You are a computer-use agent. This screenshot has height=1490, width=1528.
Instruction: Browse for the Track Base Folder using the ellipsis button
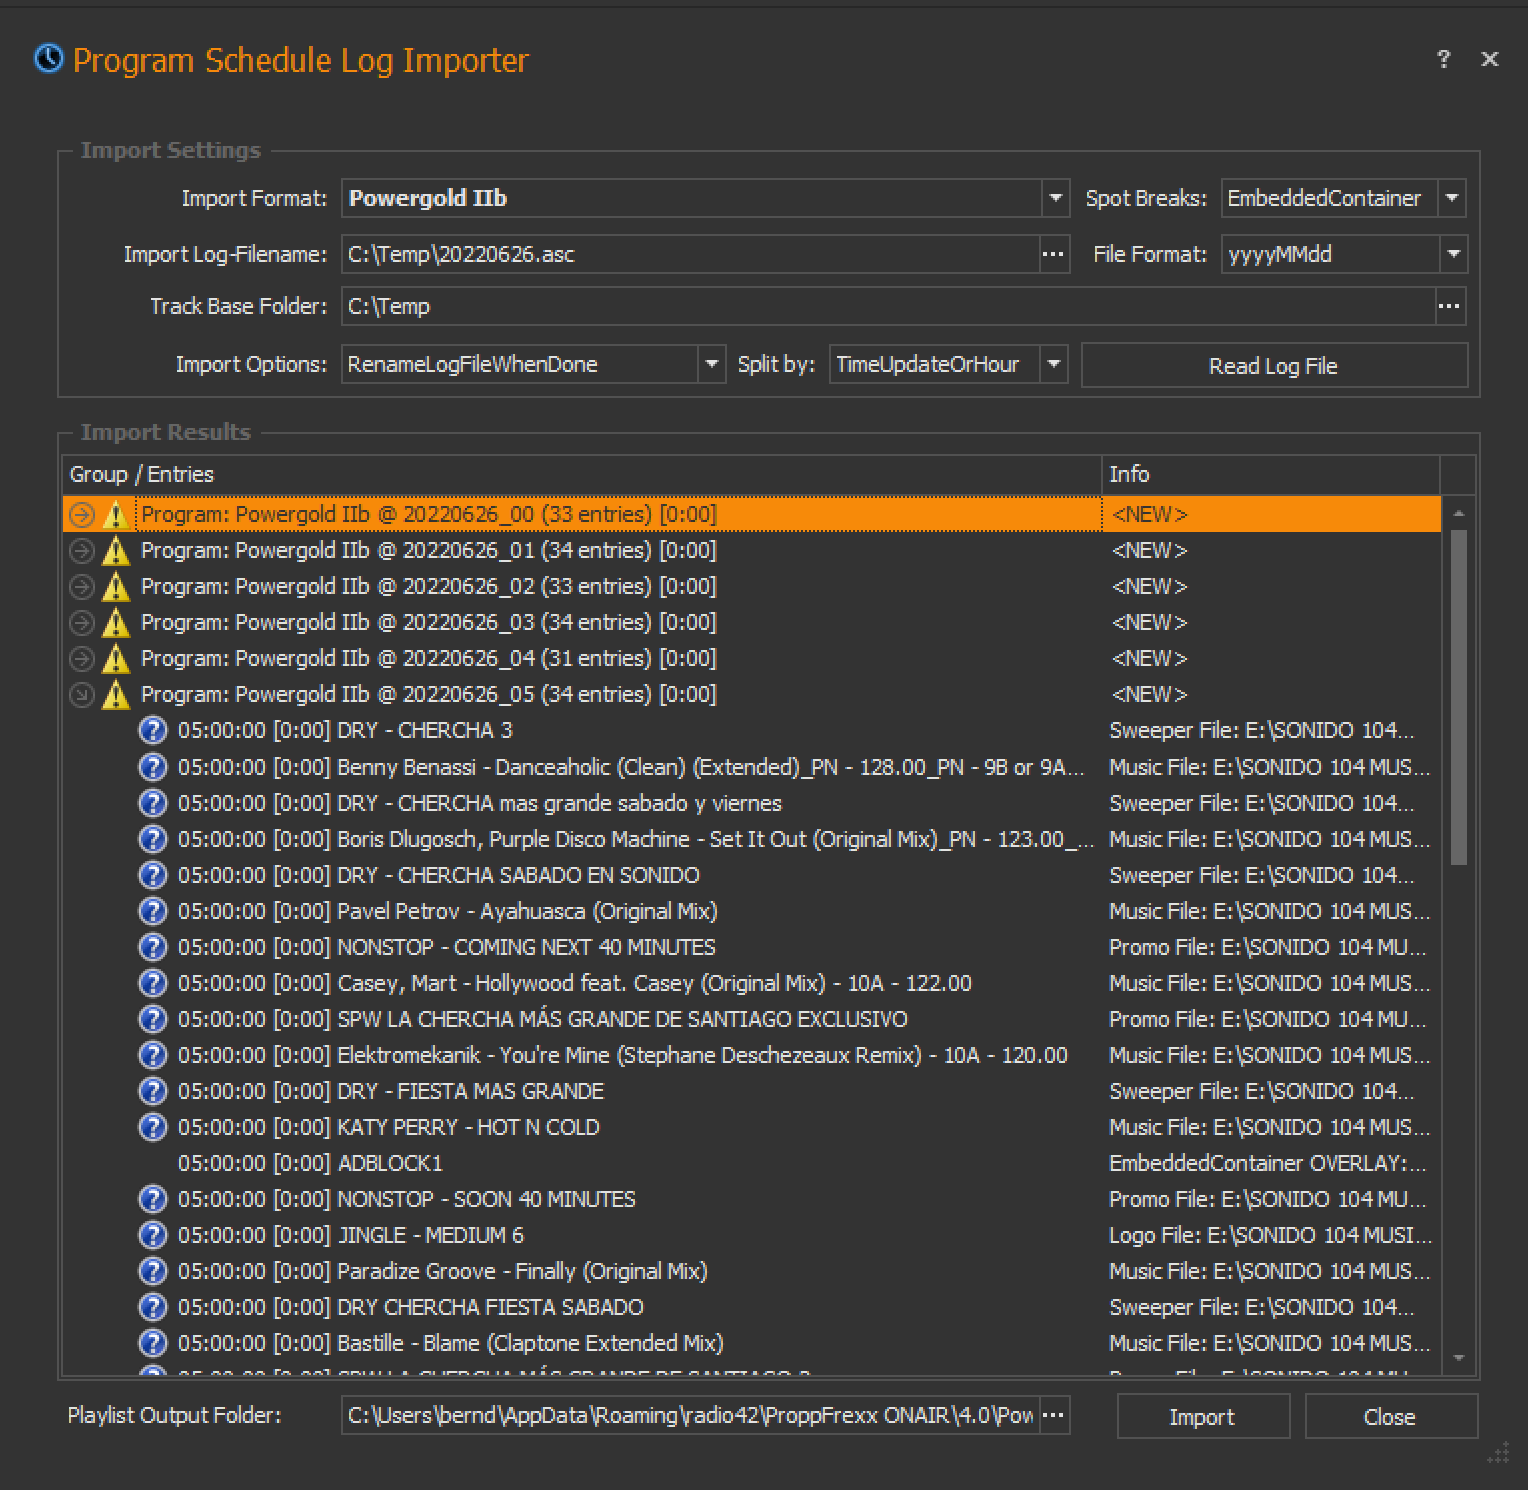point(1449,306)
